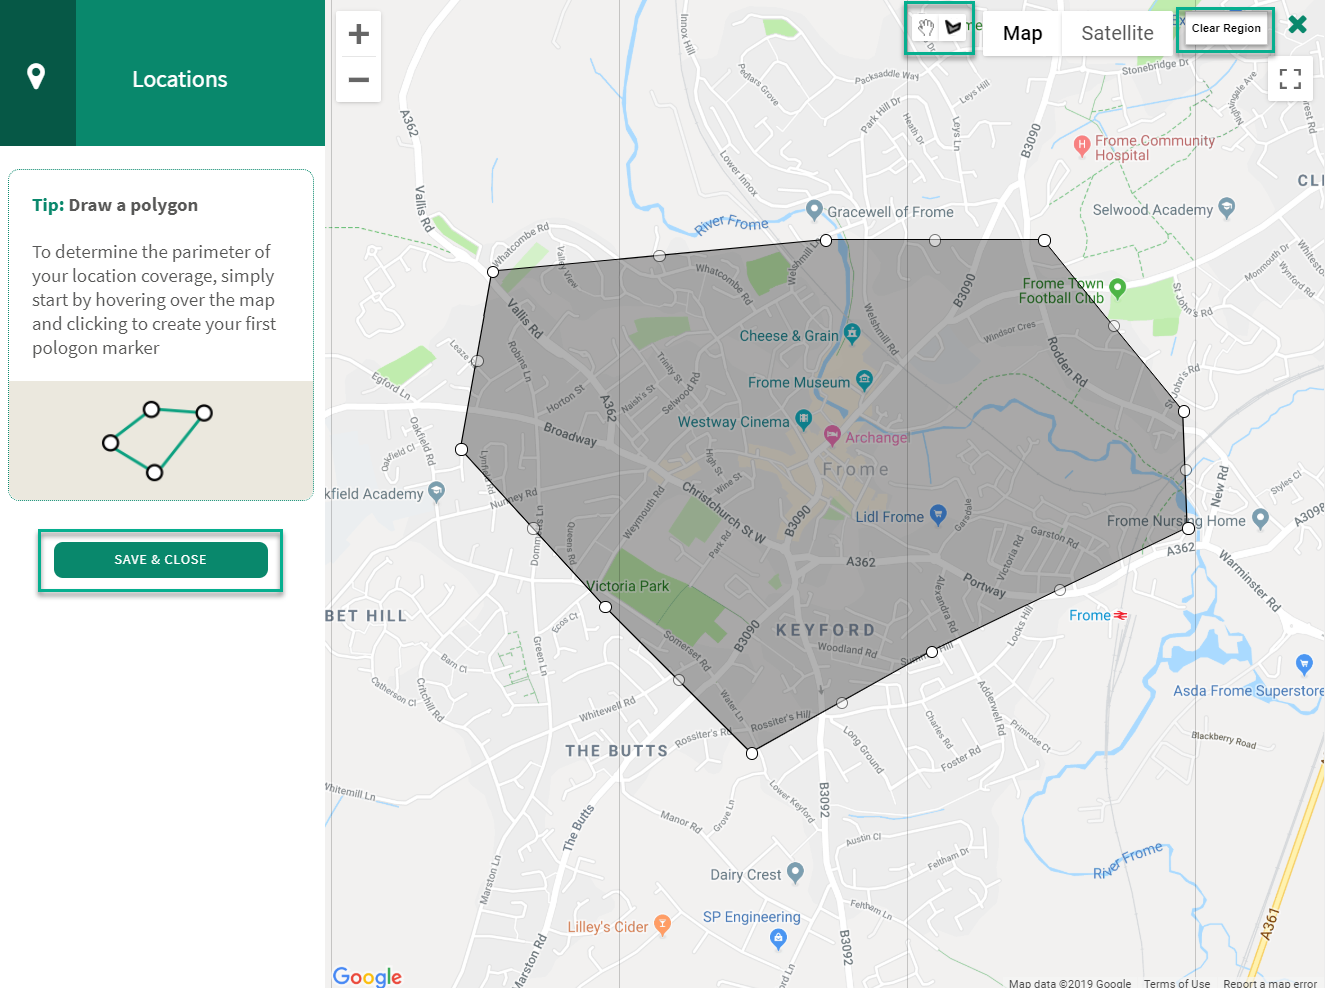The image size is (1325, 988).
Task: Click the Broadway street label
Action: [x=570, y=434]
